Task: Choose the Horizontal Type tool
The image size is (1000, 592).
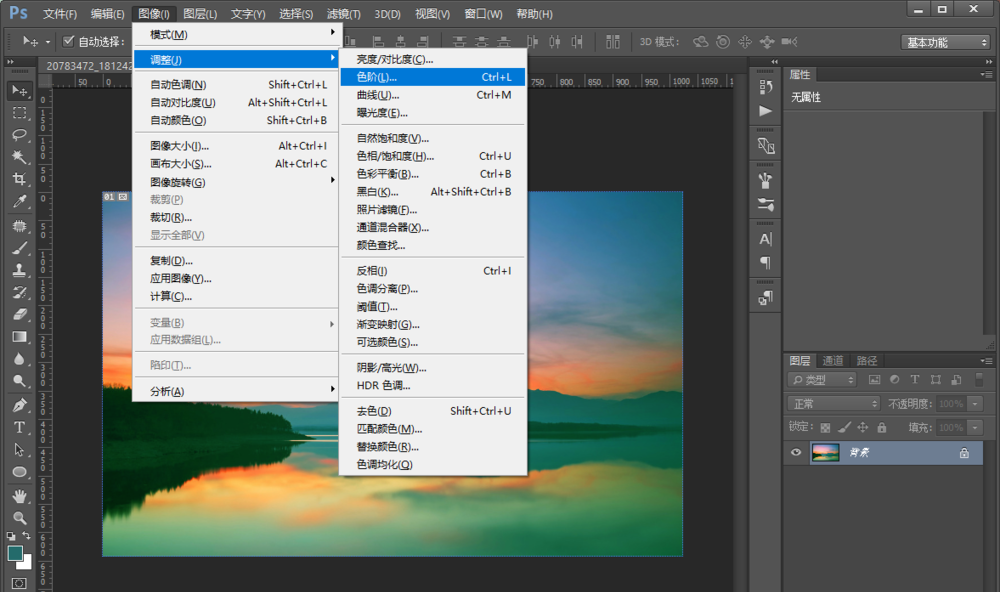Action: (19, 427)
